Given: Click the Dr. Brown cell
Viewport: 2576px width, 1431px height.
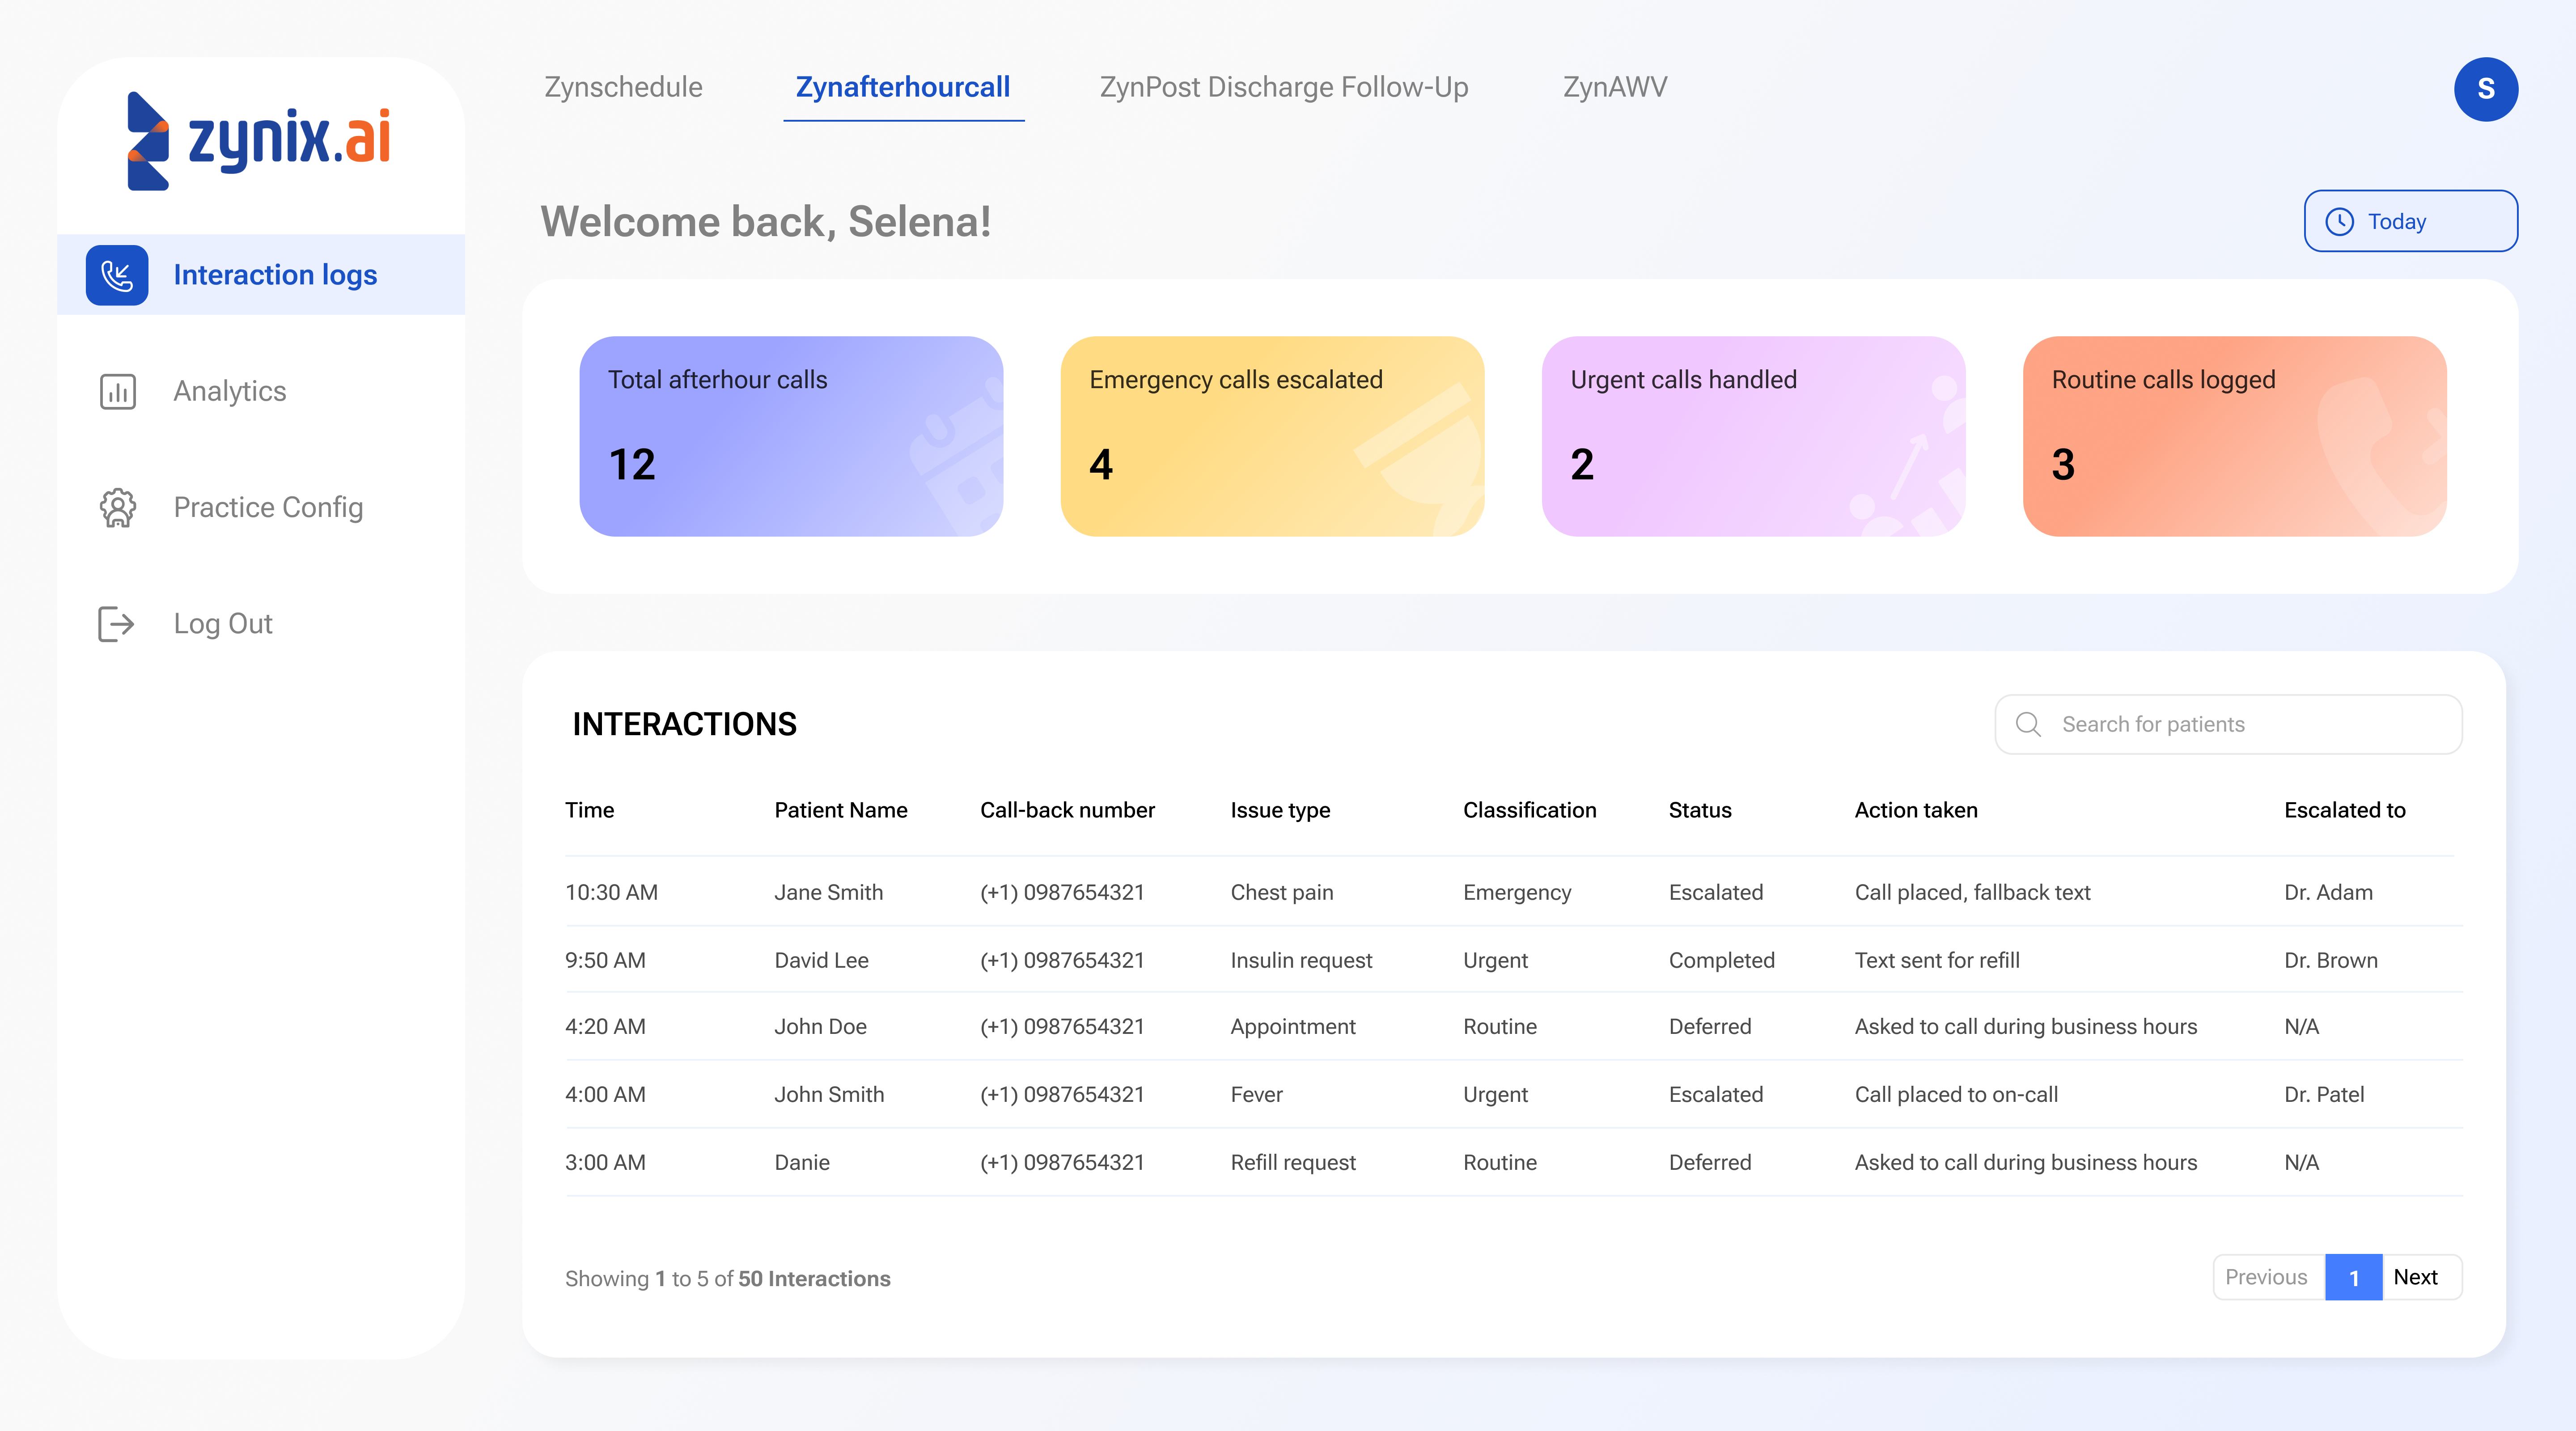Looking at the screenshot, I should (x=2331, y=960).
